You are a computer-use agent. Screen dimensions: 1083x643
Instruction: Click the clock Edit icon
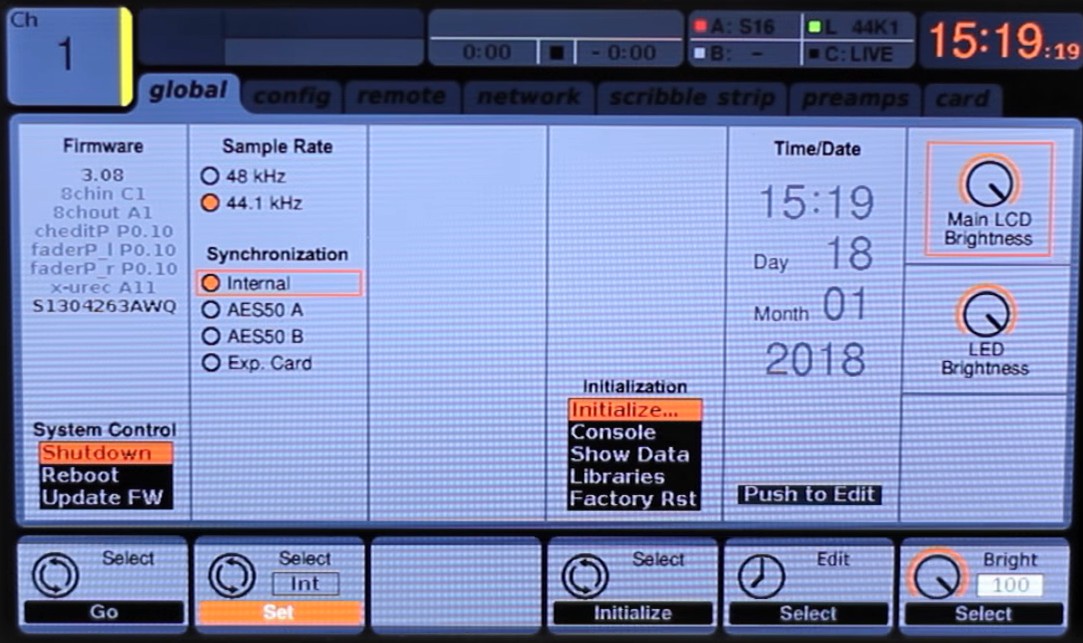[x=760, y=576]
